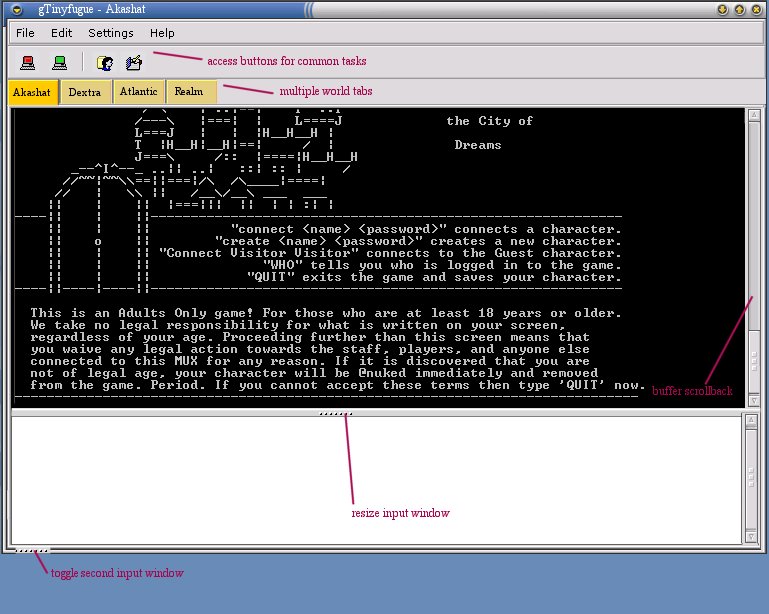Click the text "the City of"
This screenshot has width=769, height=614.
pos(489,121)
